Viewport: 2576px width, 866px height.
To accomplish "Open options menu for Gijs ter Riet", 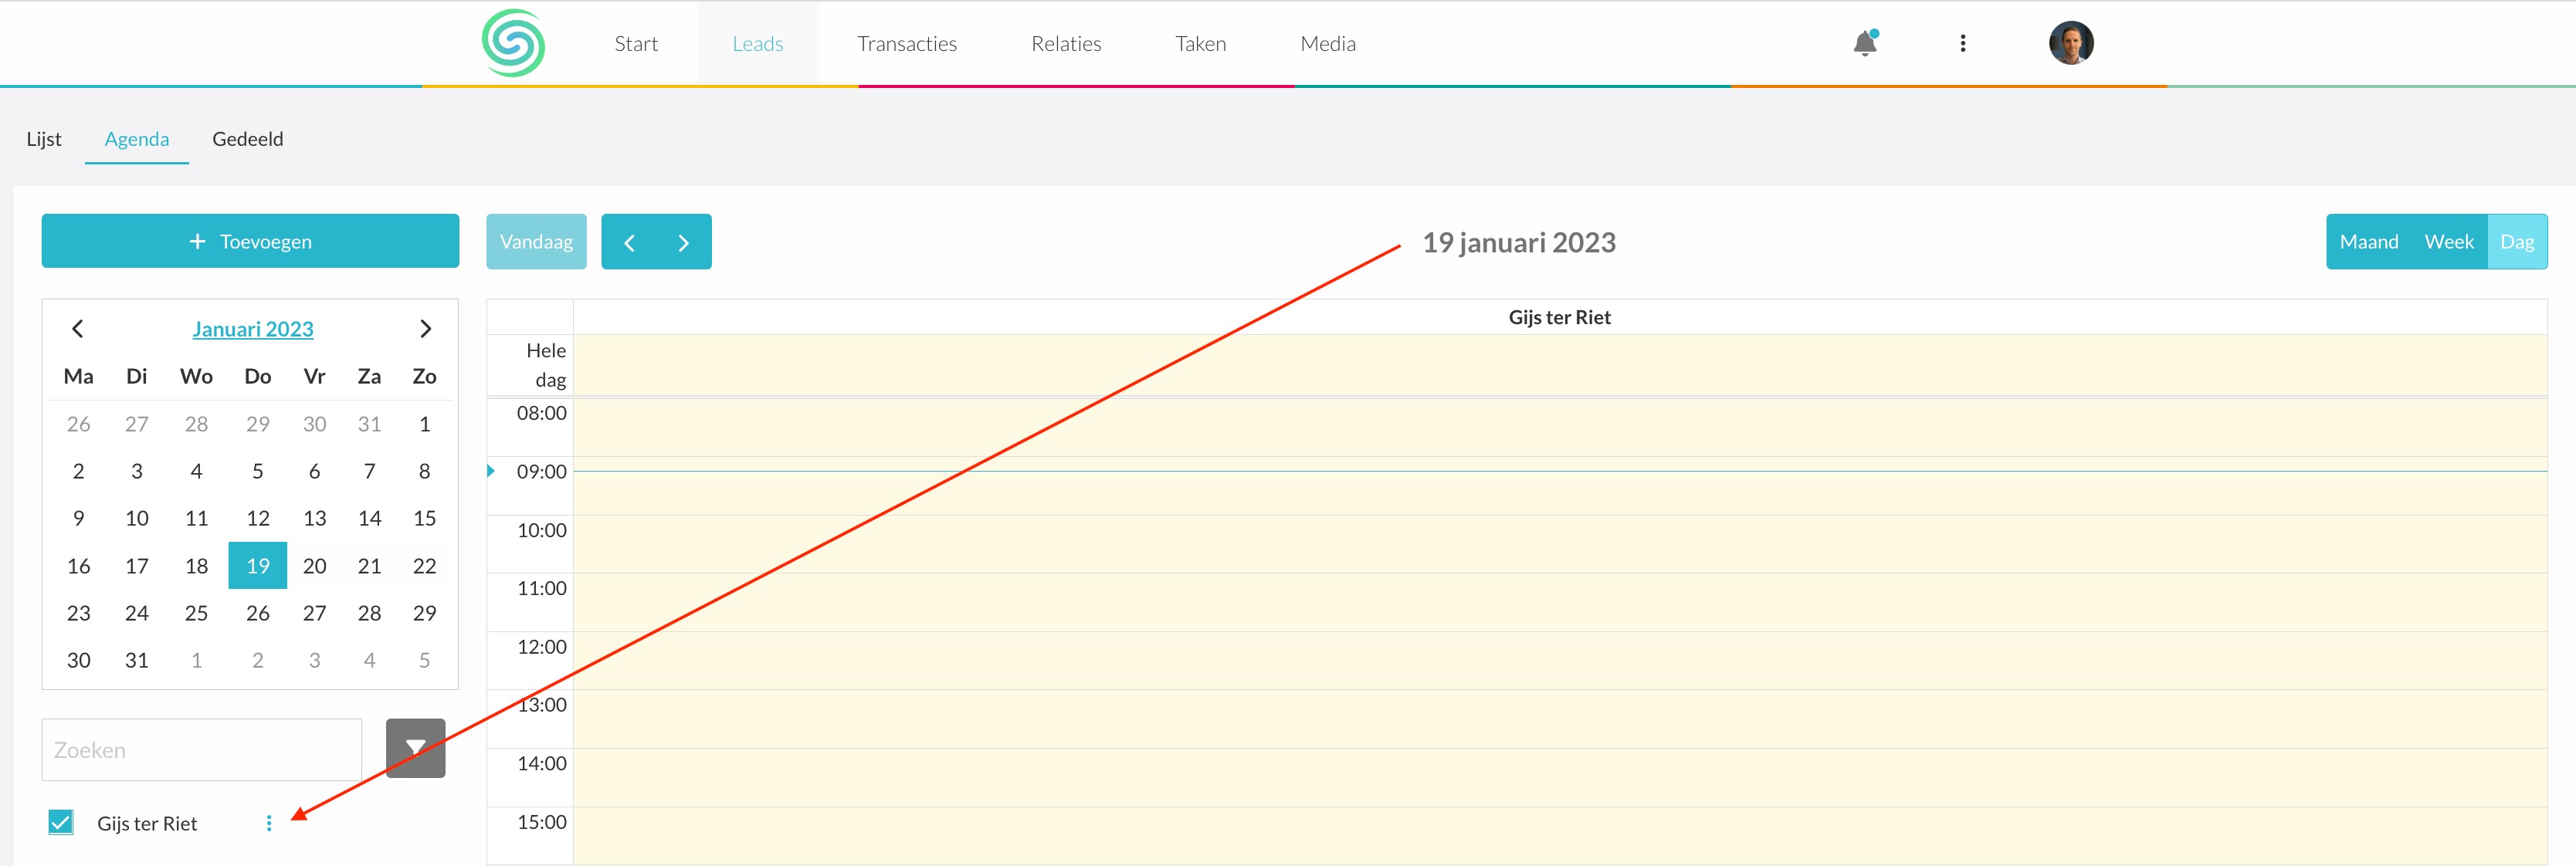I will point(269,823).
